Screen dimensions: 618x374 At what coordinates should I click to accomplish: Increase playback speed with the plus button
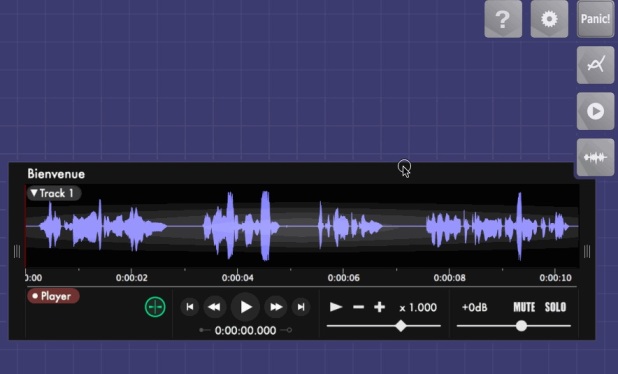(379, 307)
